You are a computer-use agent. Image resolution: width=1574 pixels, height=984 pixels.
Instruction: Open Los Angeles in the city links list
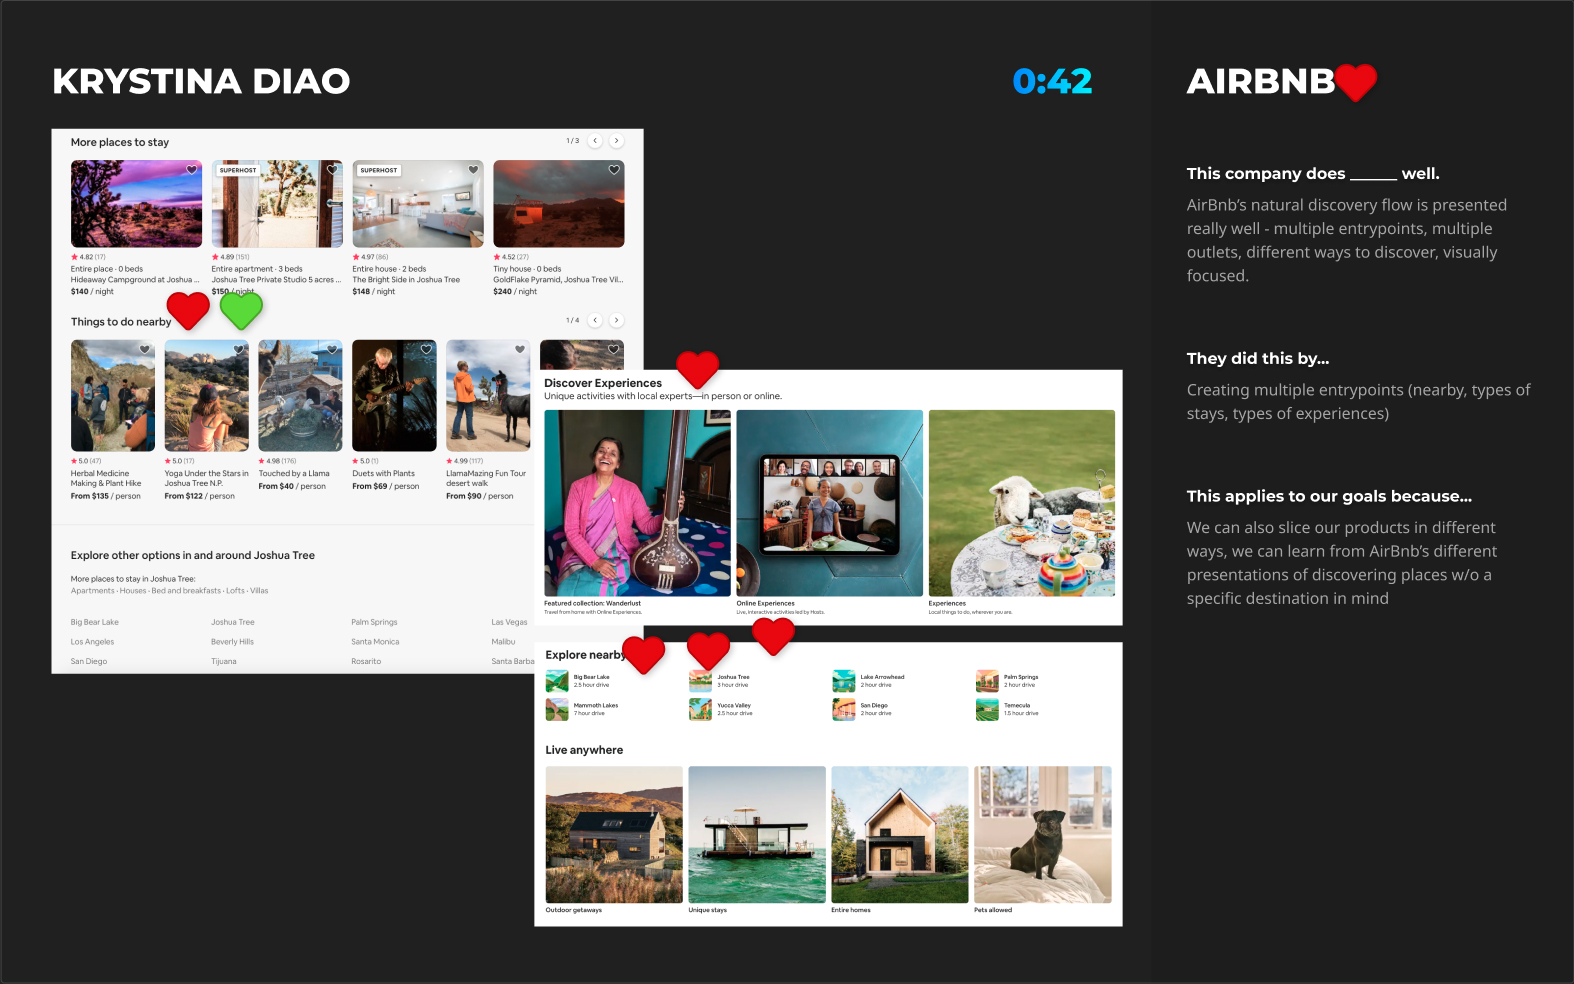click(x=92, y=642)
